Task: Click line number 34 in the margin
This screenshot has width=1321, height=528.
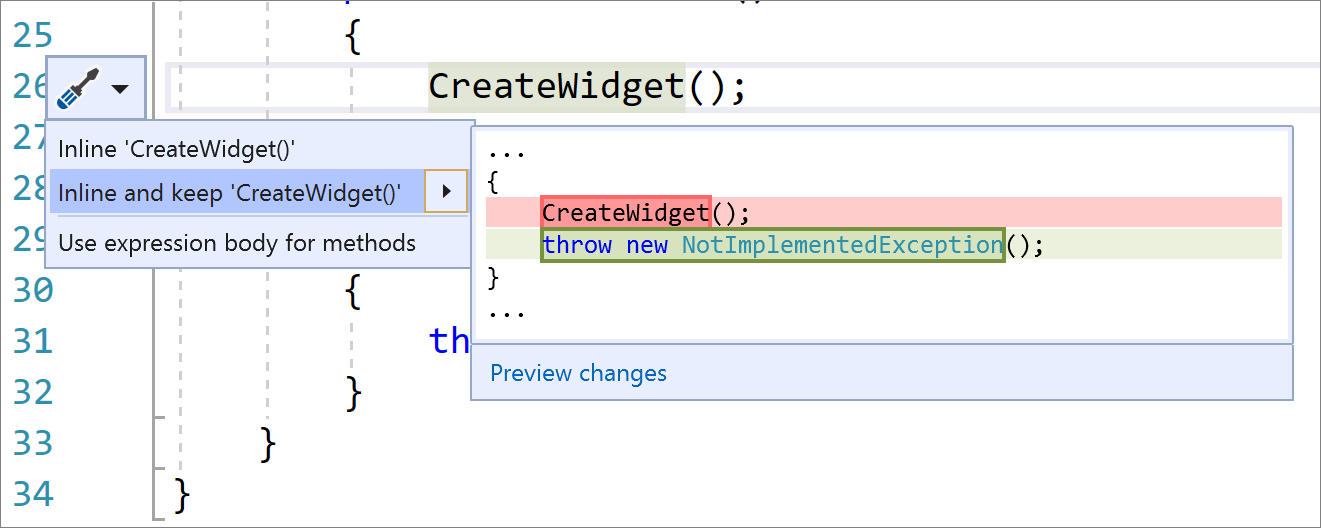Action: point(32,494)
